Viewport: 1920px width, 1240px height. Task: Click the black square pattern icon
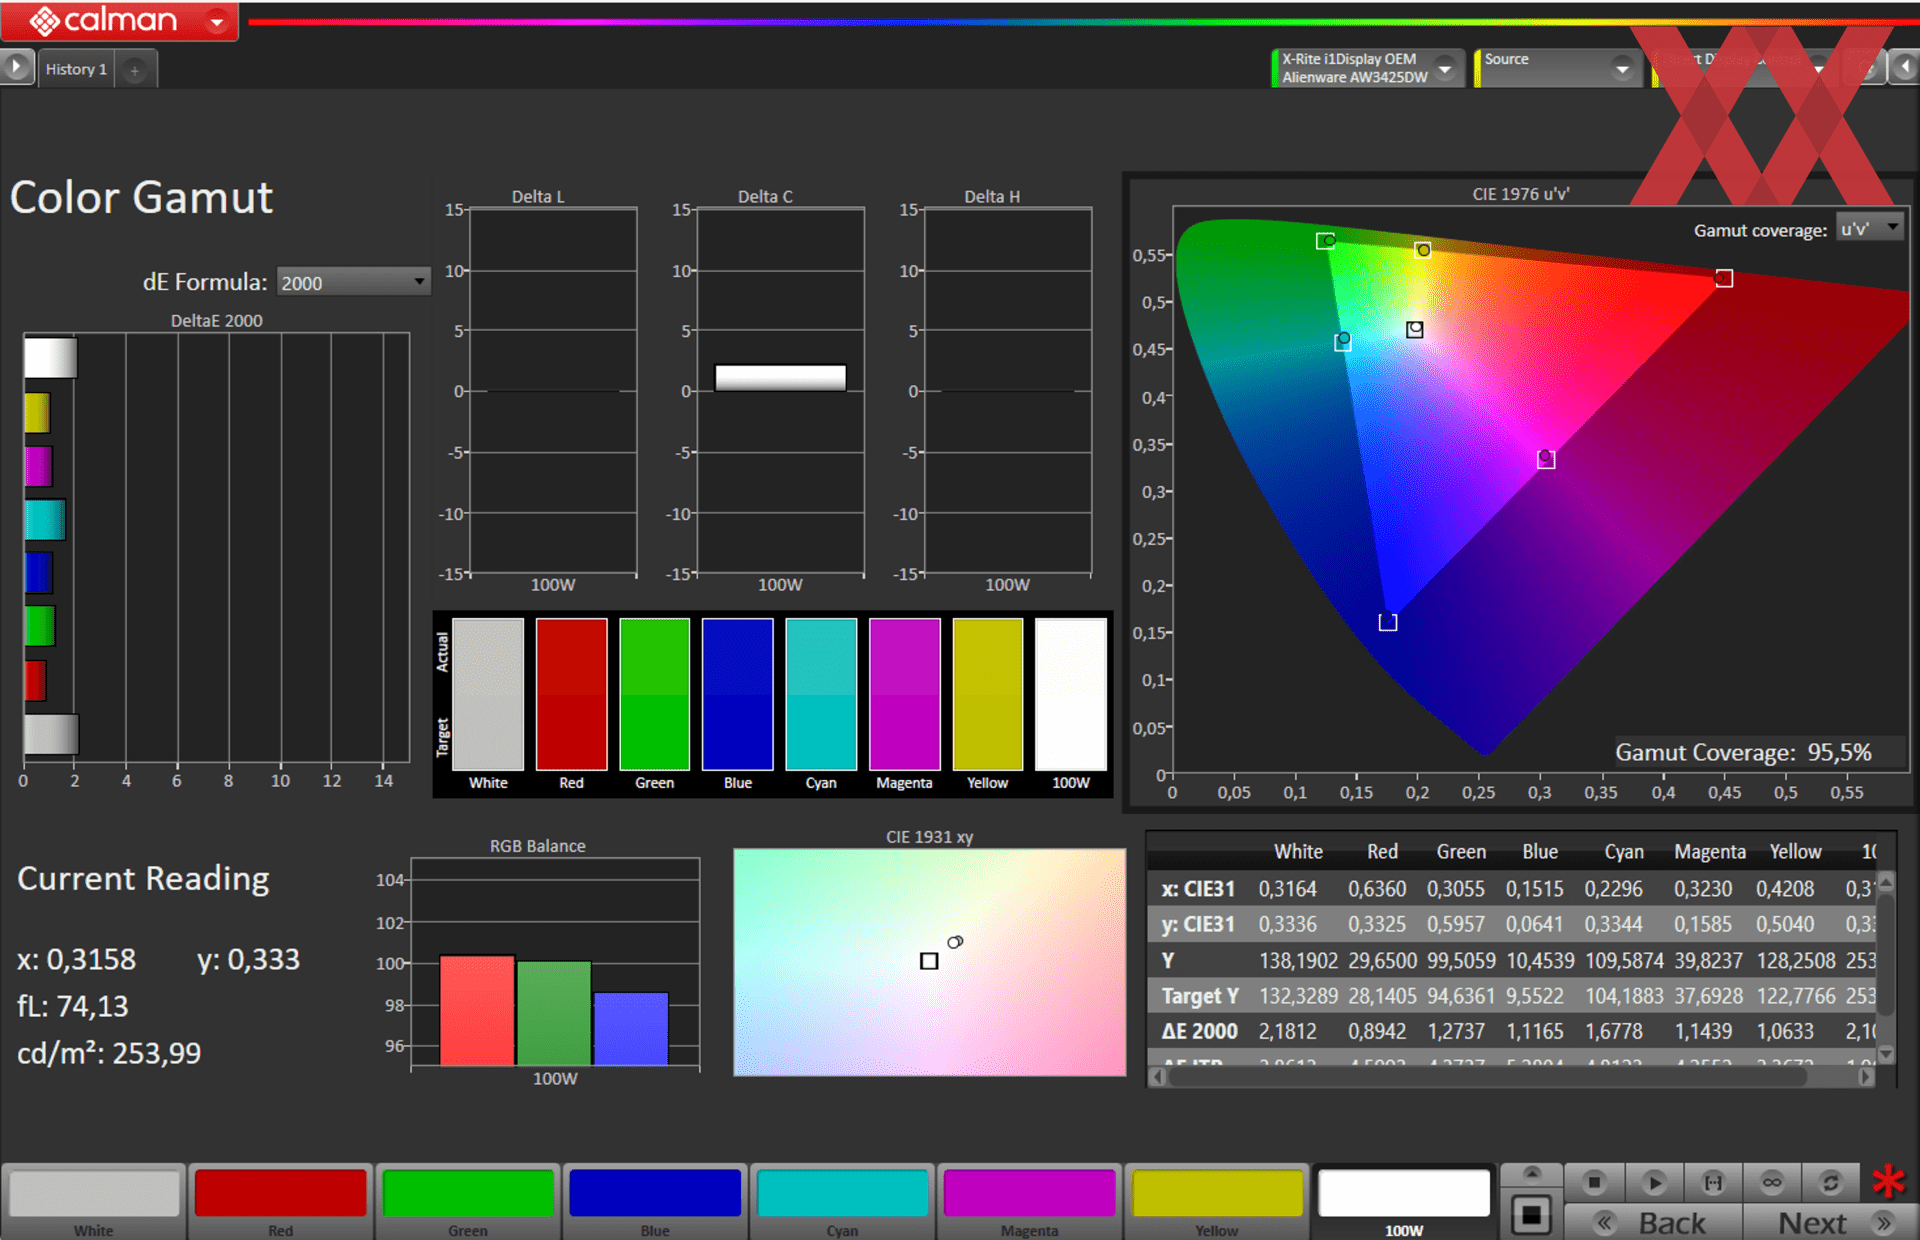(x=1531, y=1215)
